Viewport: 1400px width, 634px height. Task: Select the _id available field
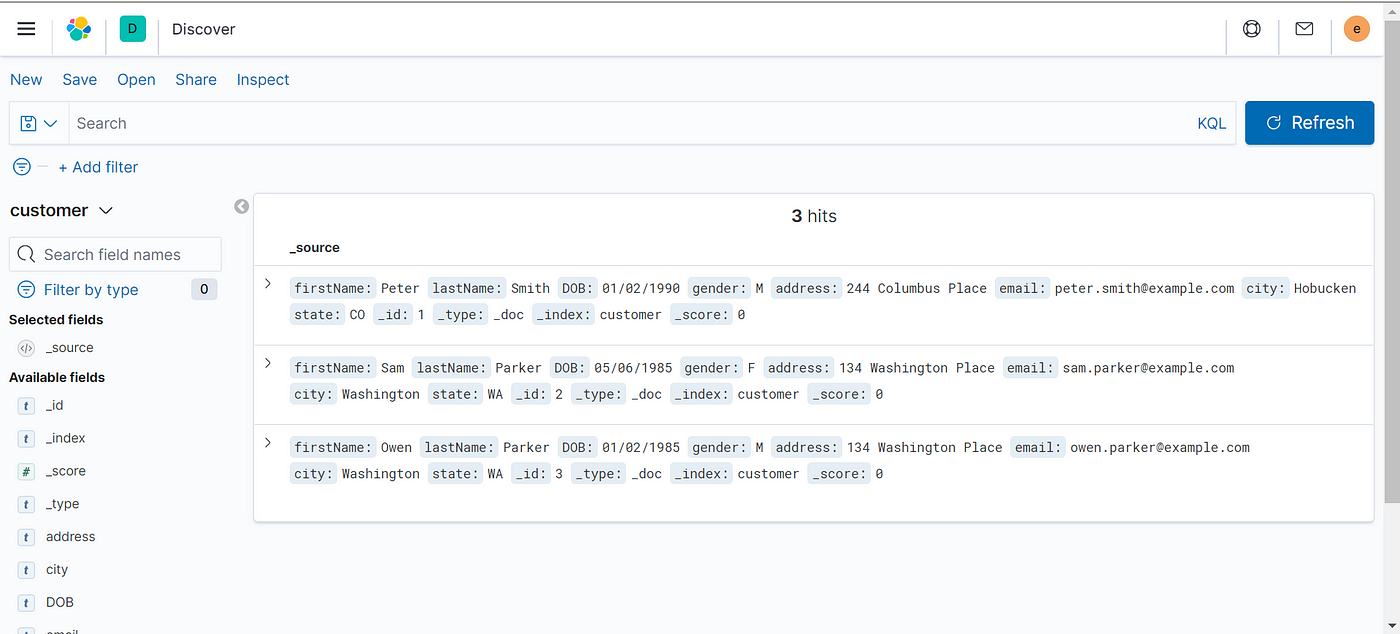point(55,405)
